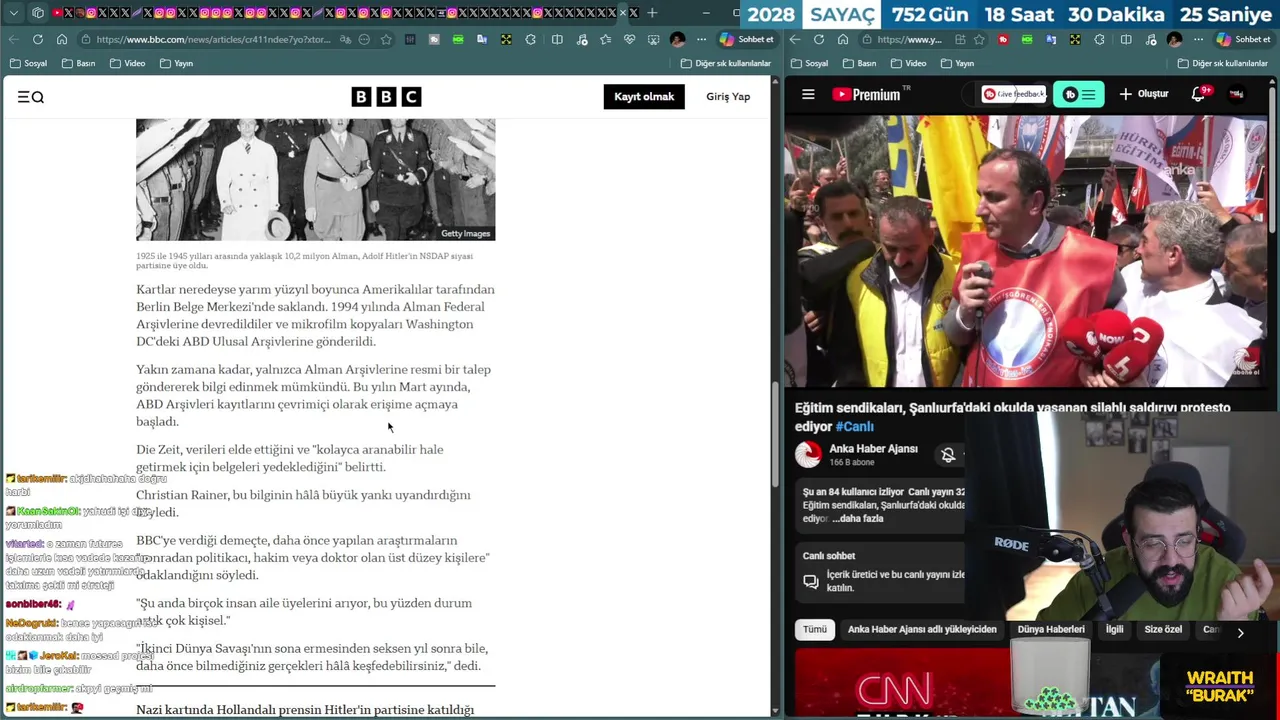Open Diğer sık kullanılanlar in YouTube window
The width and height of the screenshot is (1280, 720).
coord(1223,63)
